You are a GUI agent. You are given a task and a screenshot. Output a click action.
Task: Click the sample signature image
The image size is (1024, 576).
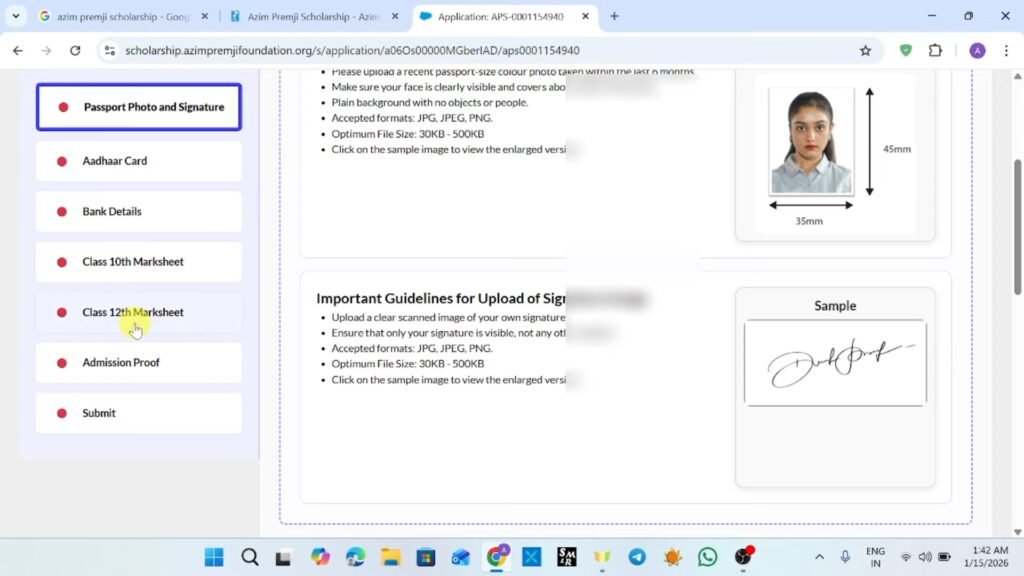[x=835, y=364]
